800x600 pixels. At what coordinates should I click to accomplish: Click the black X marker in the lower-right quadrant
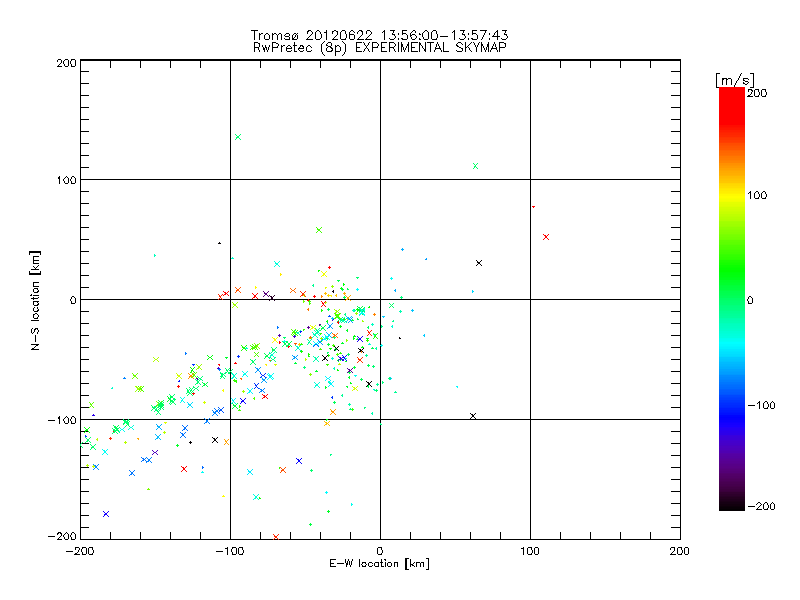coord(473,416)
